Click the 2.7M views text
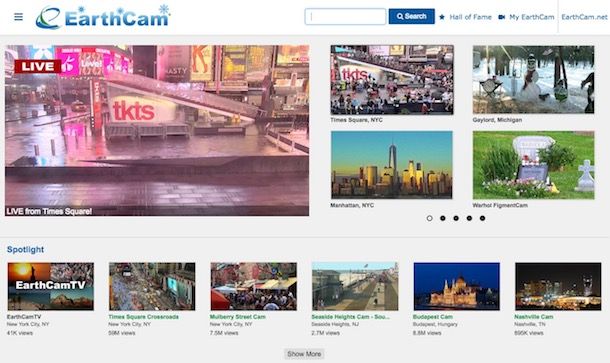The height and width of the screenshot is (363, 610). [326, 333]
